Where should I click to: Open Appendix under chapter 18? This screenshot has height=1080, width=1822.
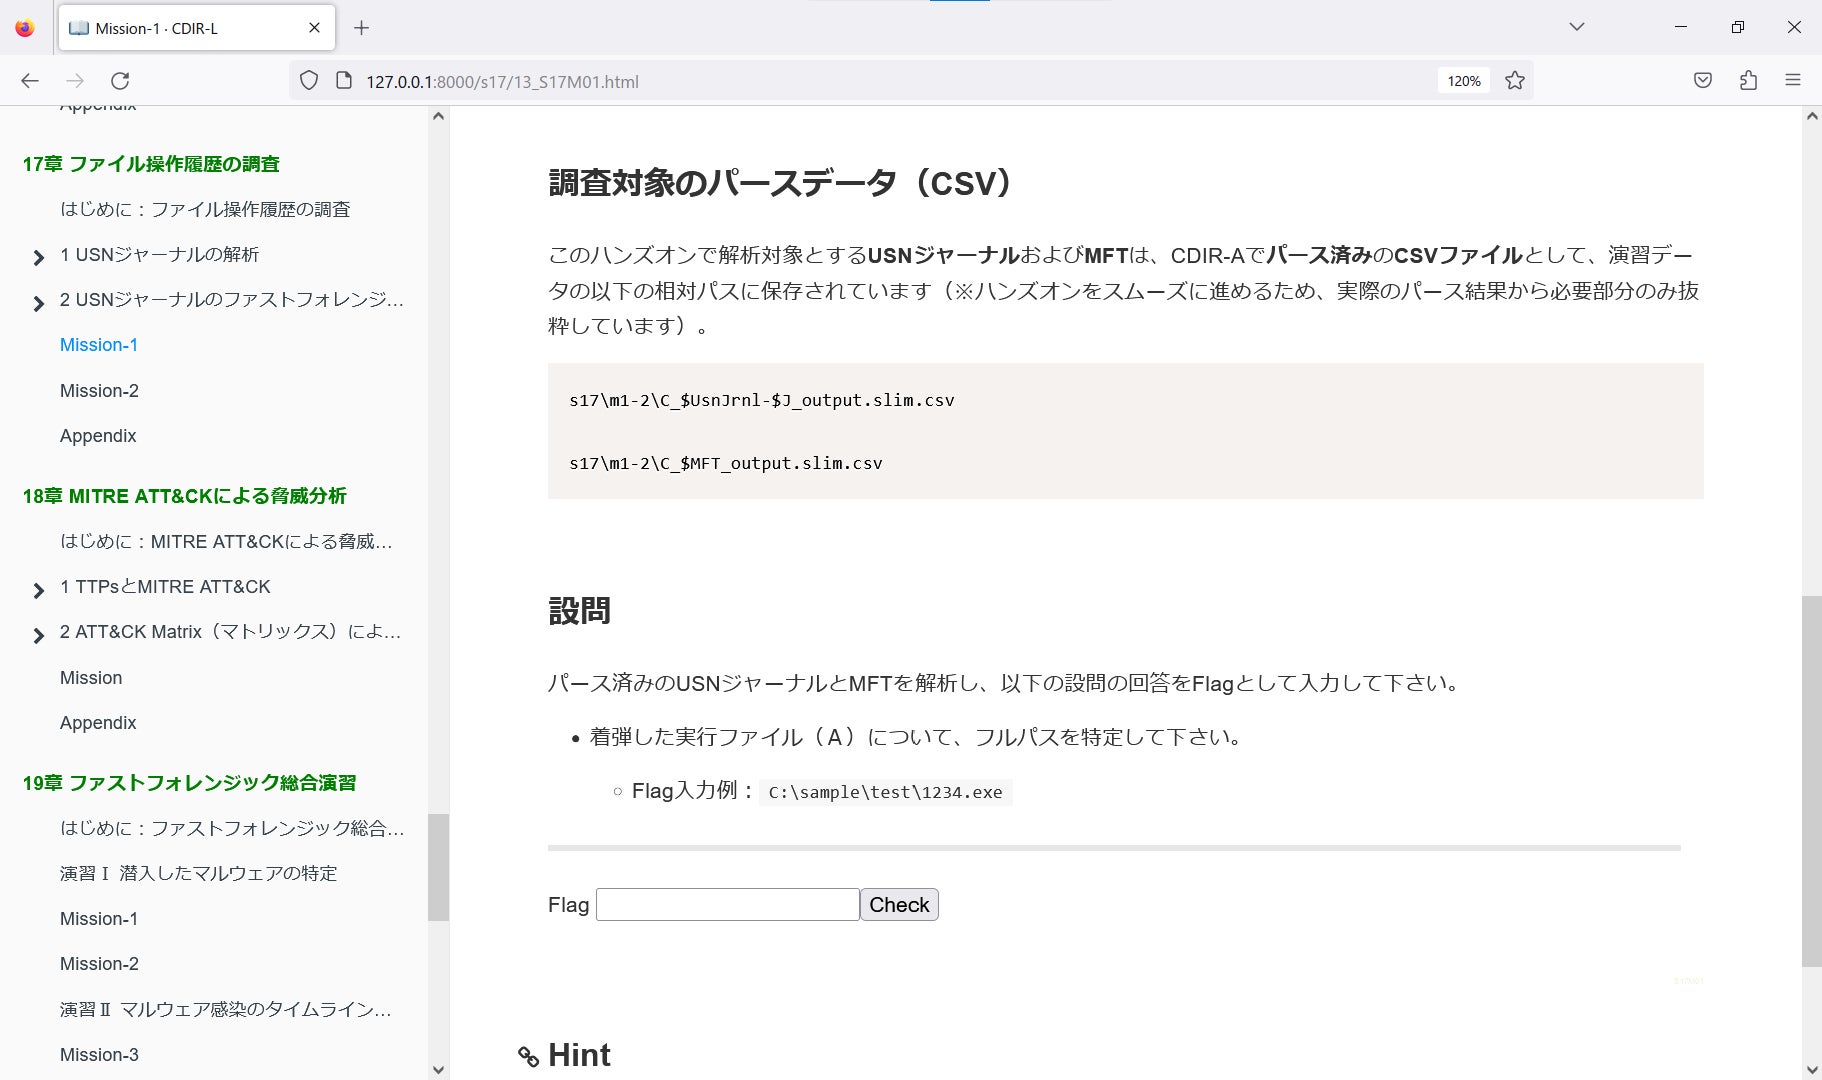pos(98,722)
